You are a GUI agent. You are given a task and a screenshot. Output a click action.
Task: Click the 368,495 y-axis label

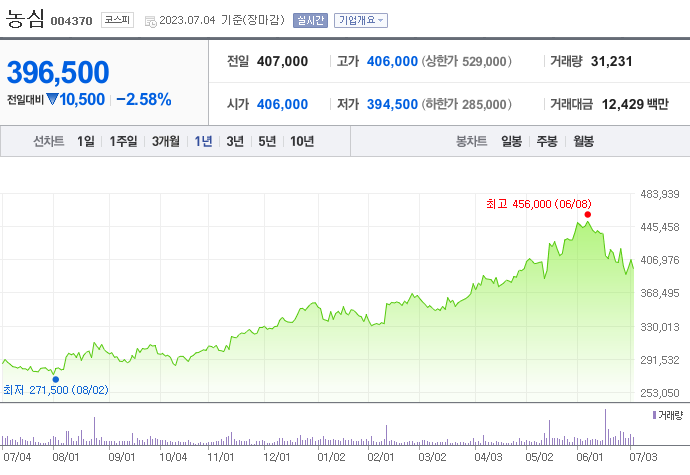click(660, 293)
